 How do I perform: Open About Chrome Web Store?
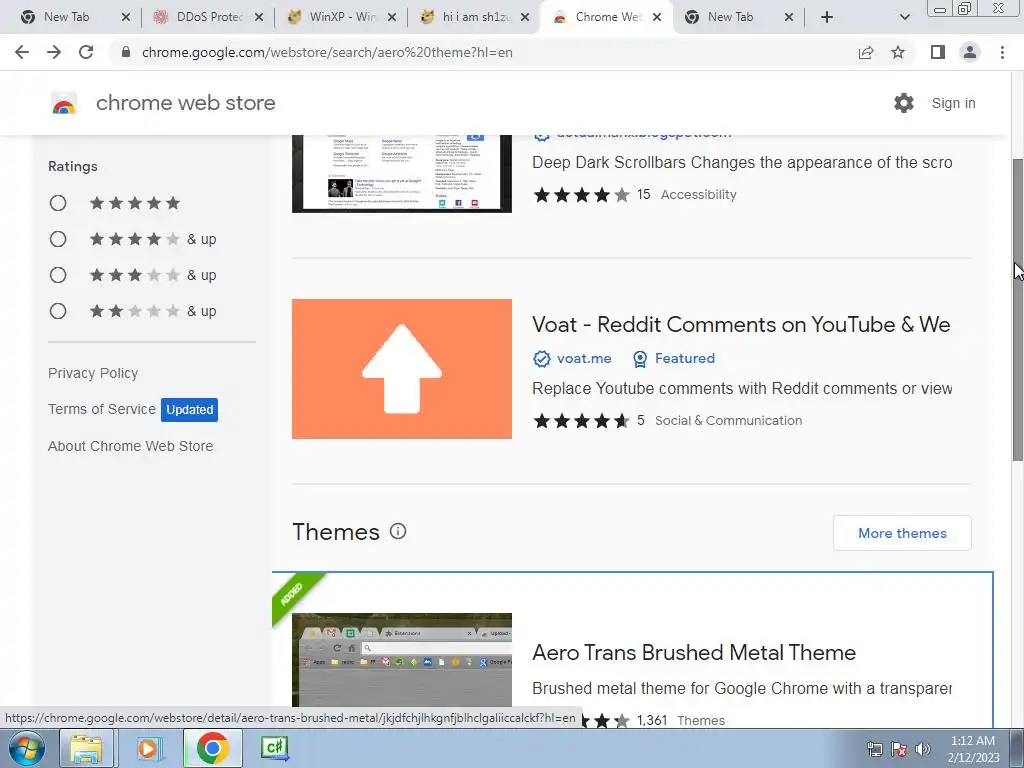(131, 446)
